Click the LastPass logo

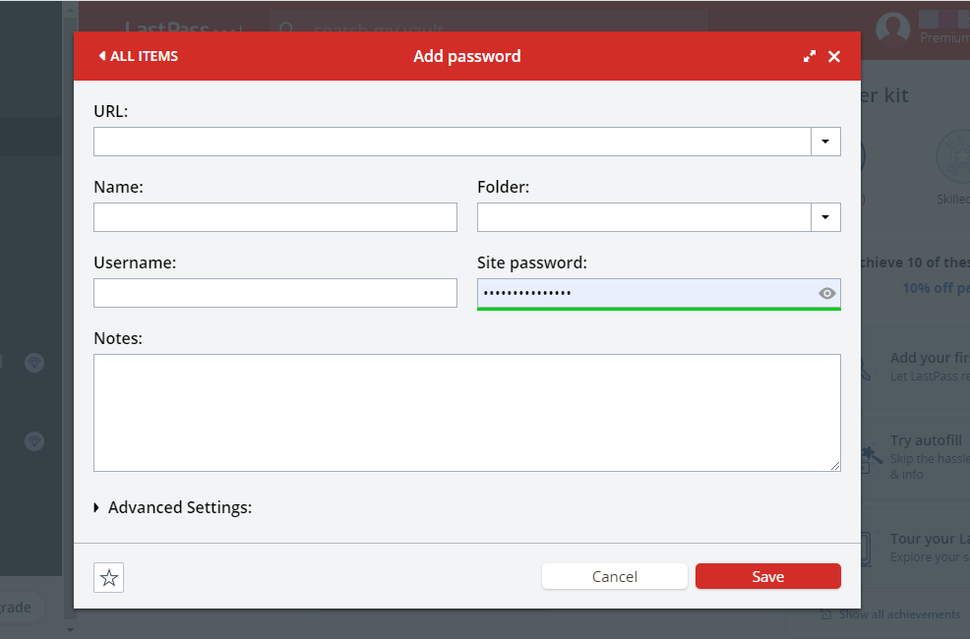tap(178, 28)
